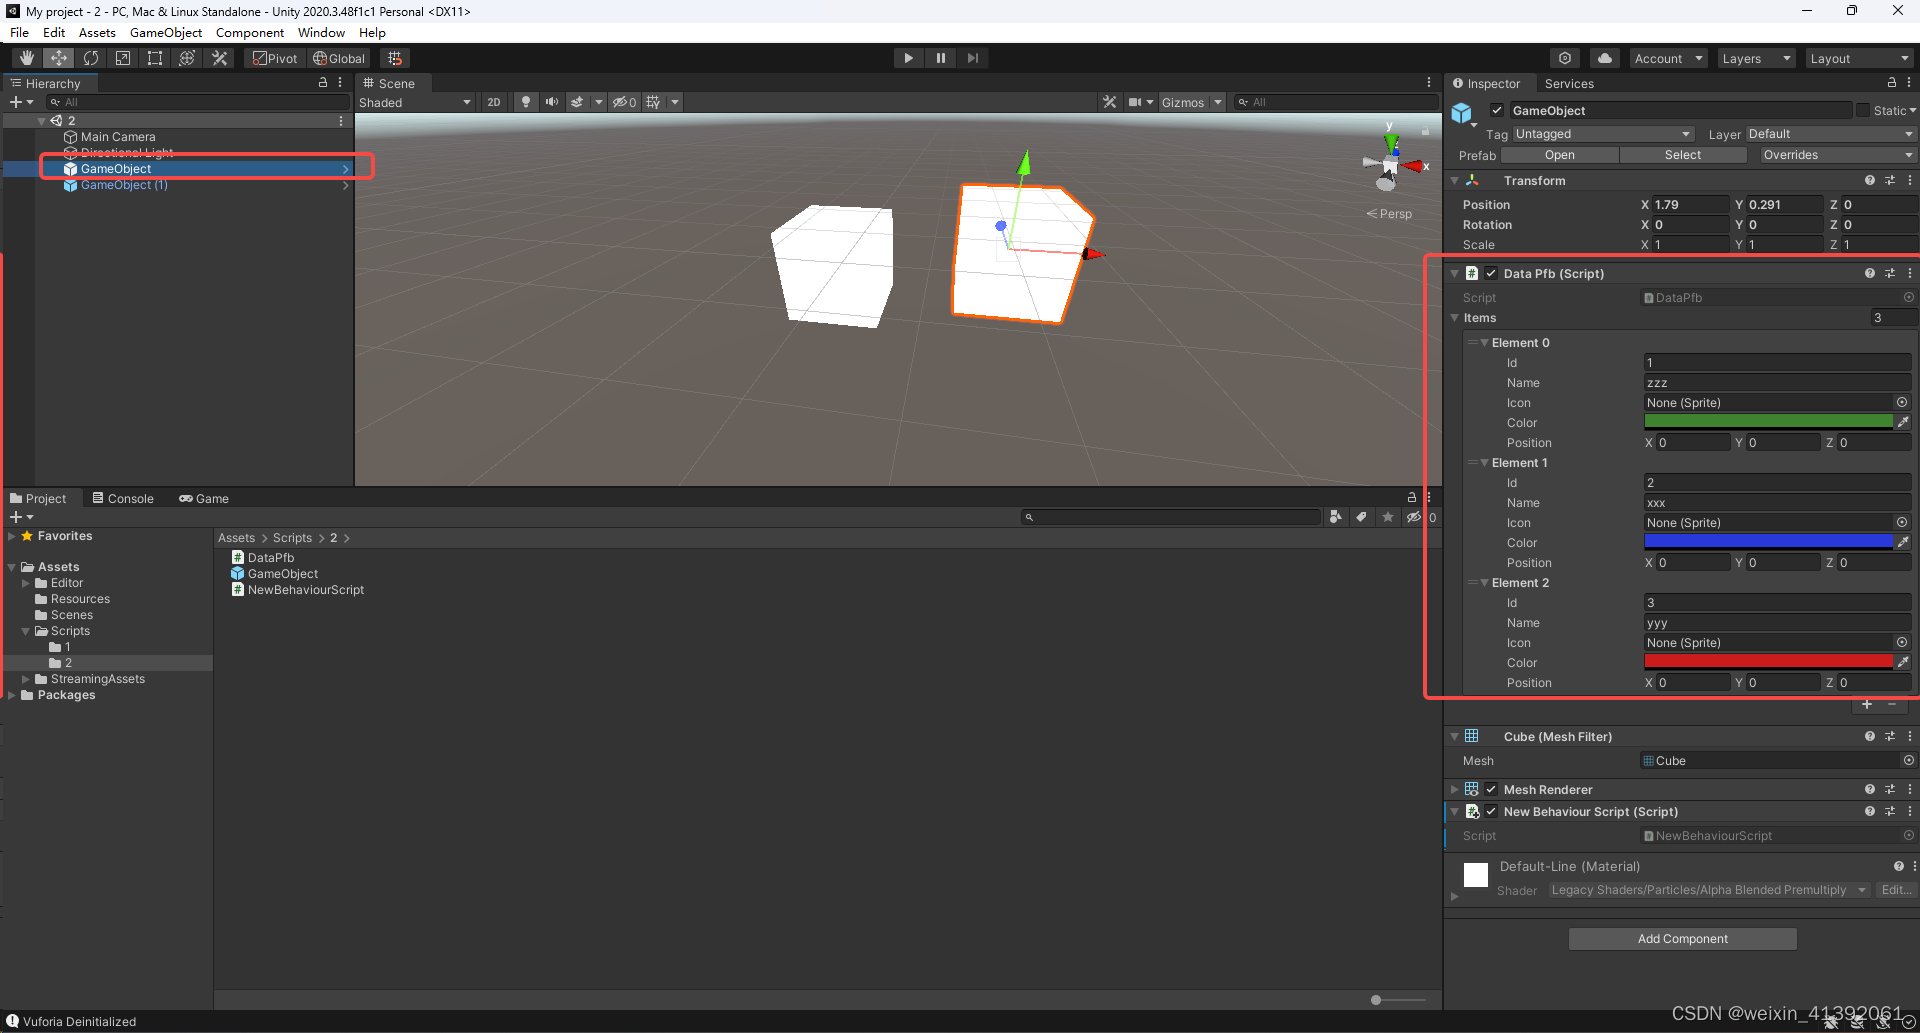The width and height of the screenshot is (1920, 1033).
Task: Uncheck the GameObject active checkbox
Action: pos(1497,111)
